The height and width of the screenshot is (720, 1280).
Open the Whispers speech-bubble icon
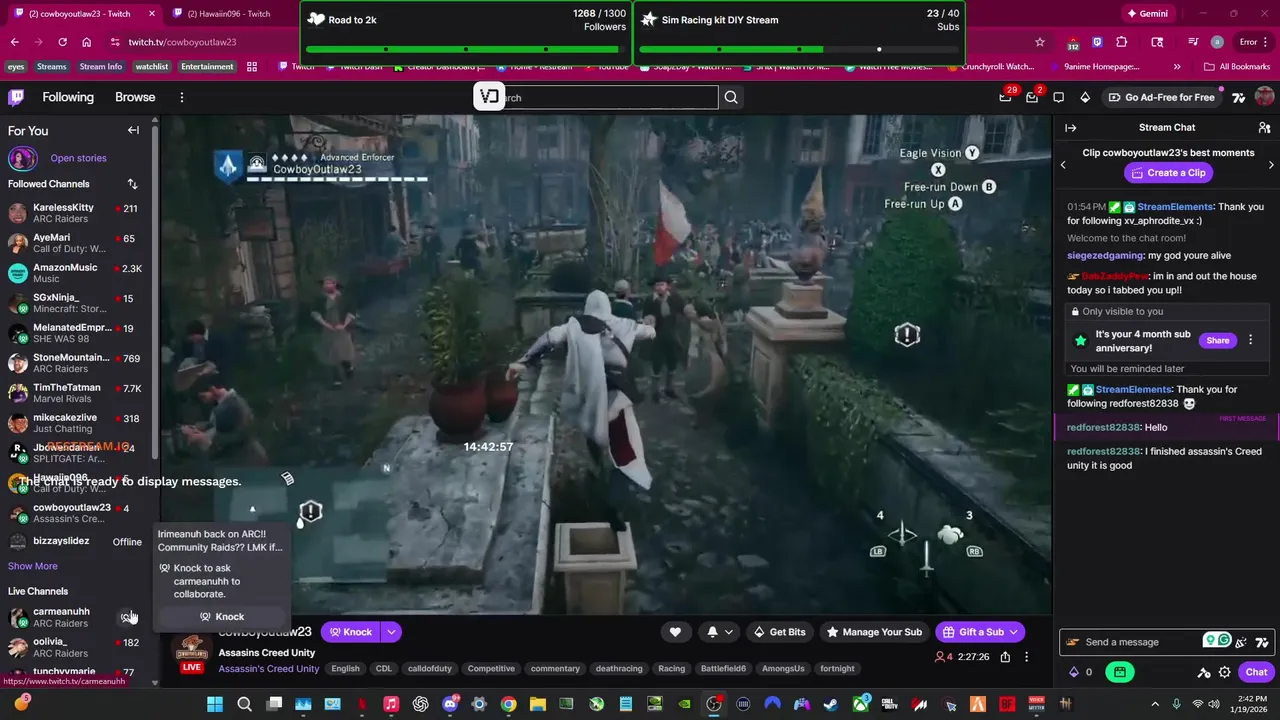pyautogui.click(x=1058, y=97)
